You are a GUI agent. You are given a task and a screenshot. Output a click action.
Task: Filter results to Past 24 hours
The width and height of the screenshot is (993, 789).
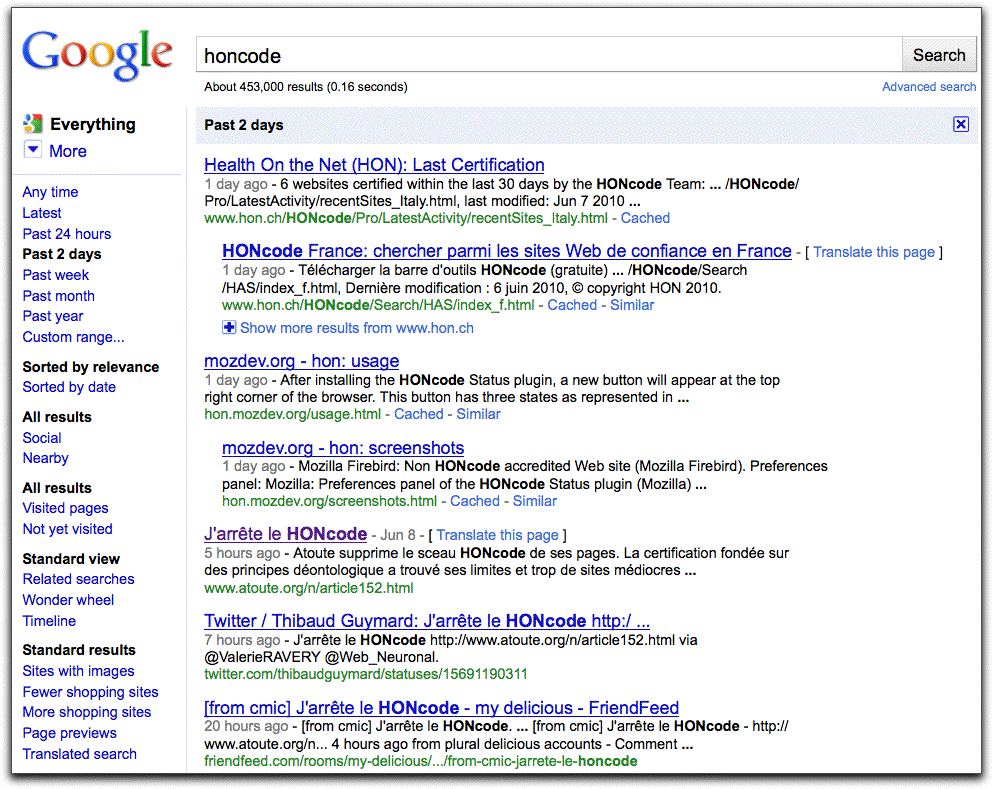pos(66,234)
